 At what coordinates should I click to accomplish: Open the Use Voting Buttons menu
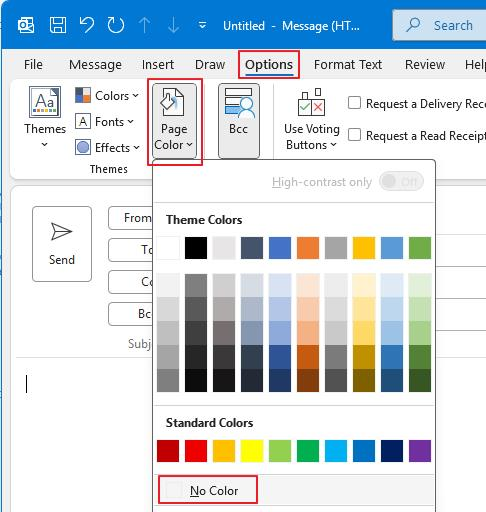click(311, 120)
